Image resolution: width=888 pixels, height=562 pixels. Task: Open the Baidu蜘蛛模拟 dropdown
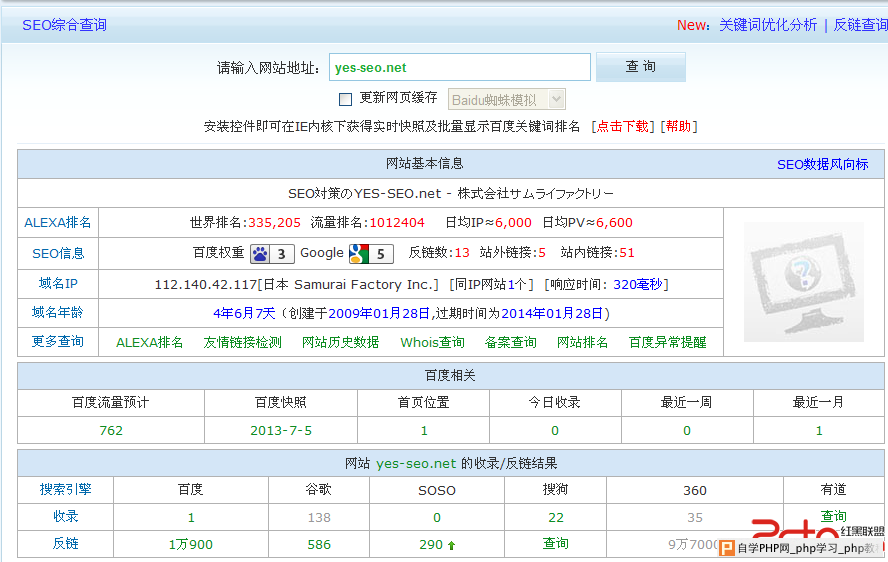[x=506, y=100]
